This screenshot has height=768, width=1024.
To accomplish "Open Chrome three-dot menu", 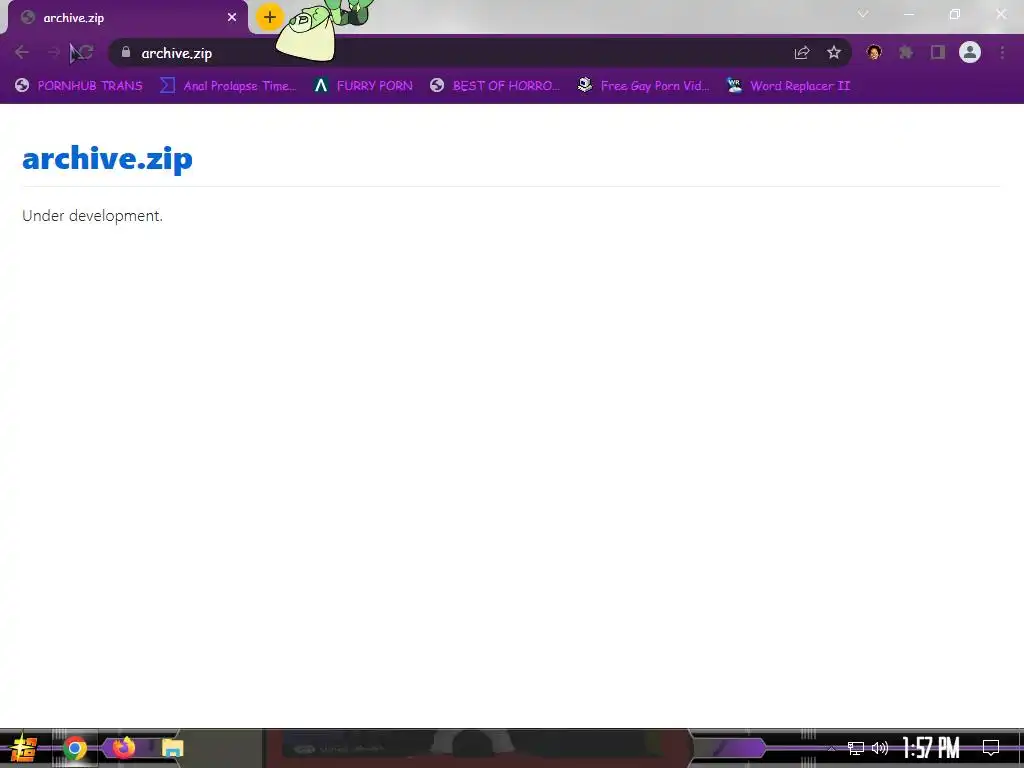I will 1002,52.
